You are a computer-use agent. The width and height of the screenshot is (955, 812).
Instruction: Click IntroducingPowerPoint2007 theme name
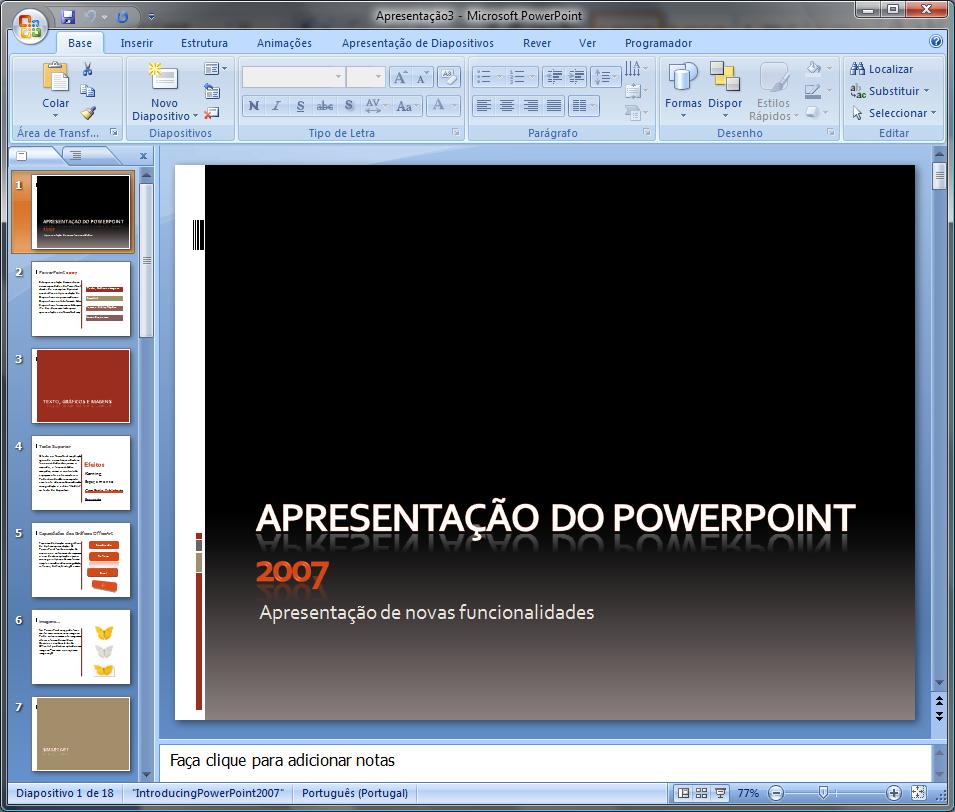point(208,793)
